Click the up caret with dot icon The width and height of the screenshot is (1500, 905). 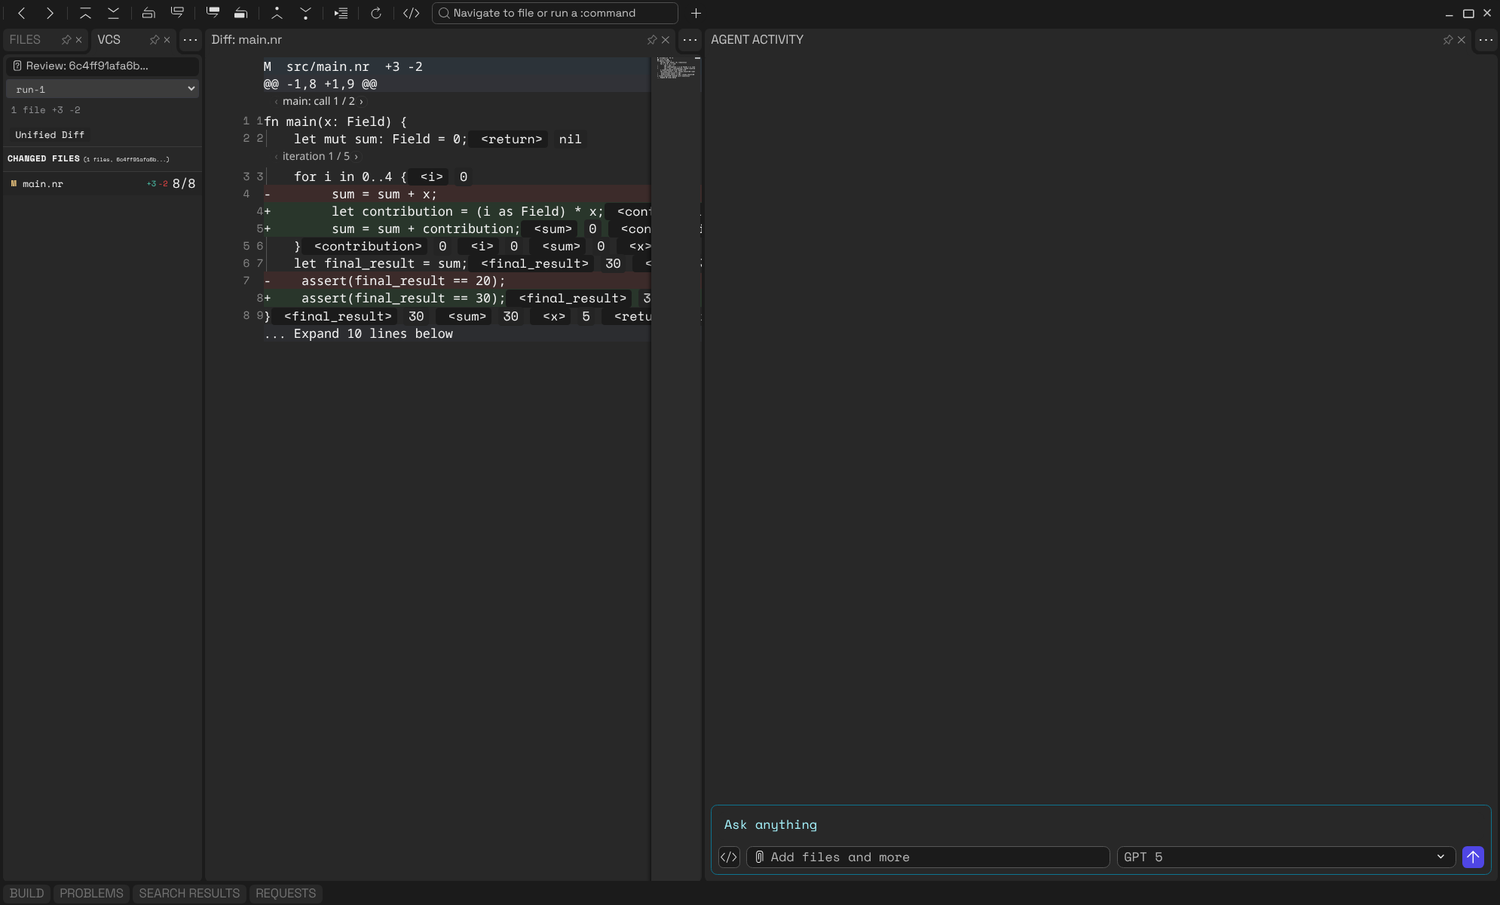point(277,13)
